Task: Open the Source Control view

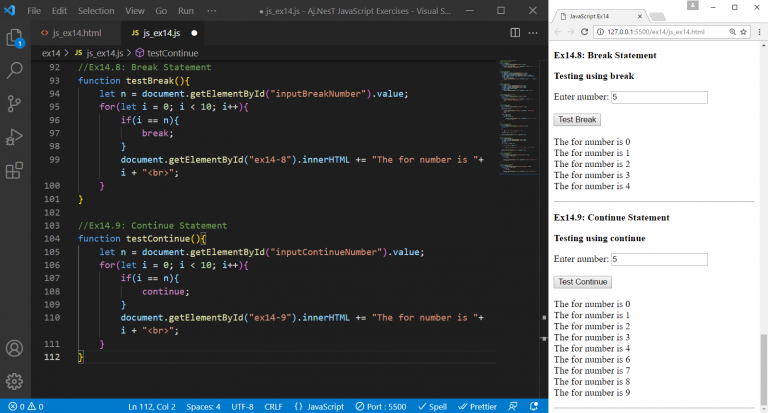Action: pyautogui.click(x=15, y=104)
